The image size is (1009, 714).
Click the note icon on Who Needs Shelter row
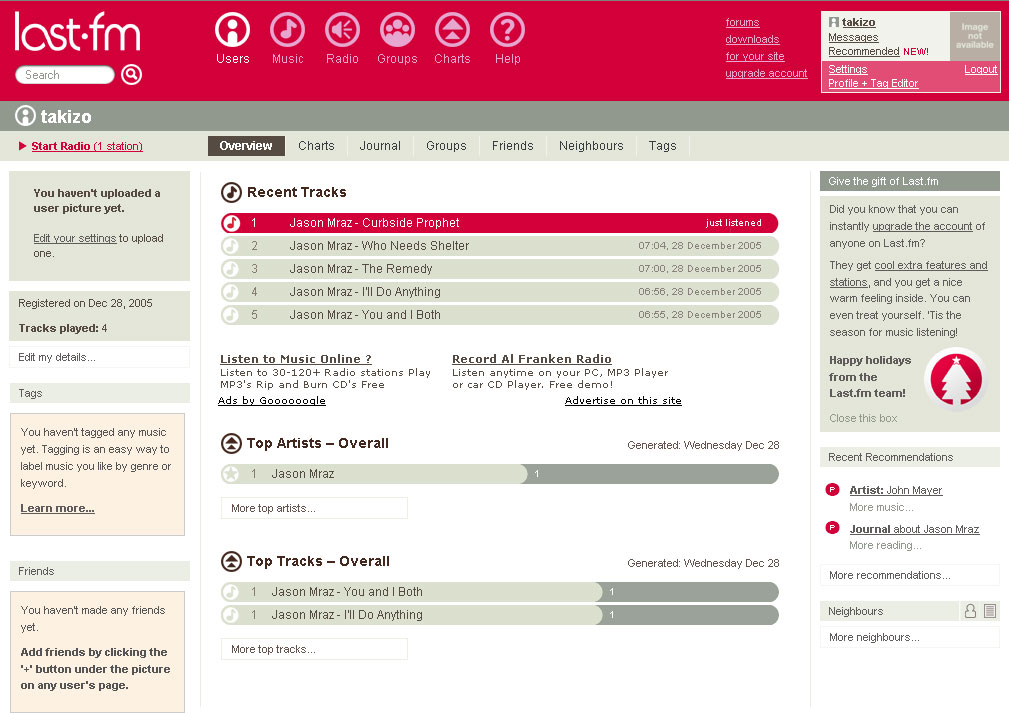[x=231, y=246]
